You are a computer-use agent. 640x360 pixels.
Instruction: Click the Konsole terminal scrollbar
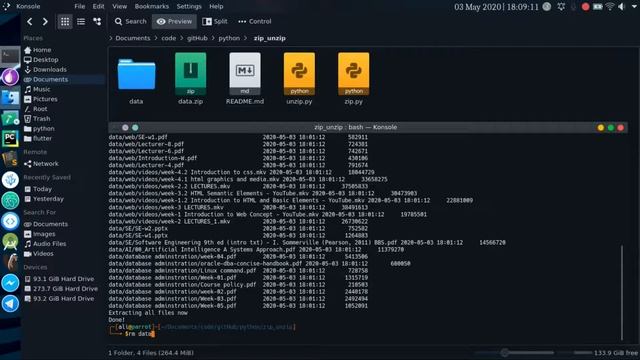pos(622,293)
